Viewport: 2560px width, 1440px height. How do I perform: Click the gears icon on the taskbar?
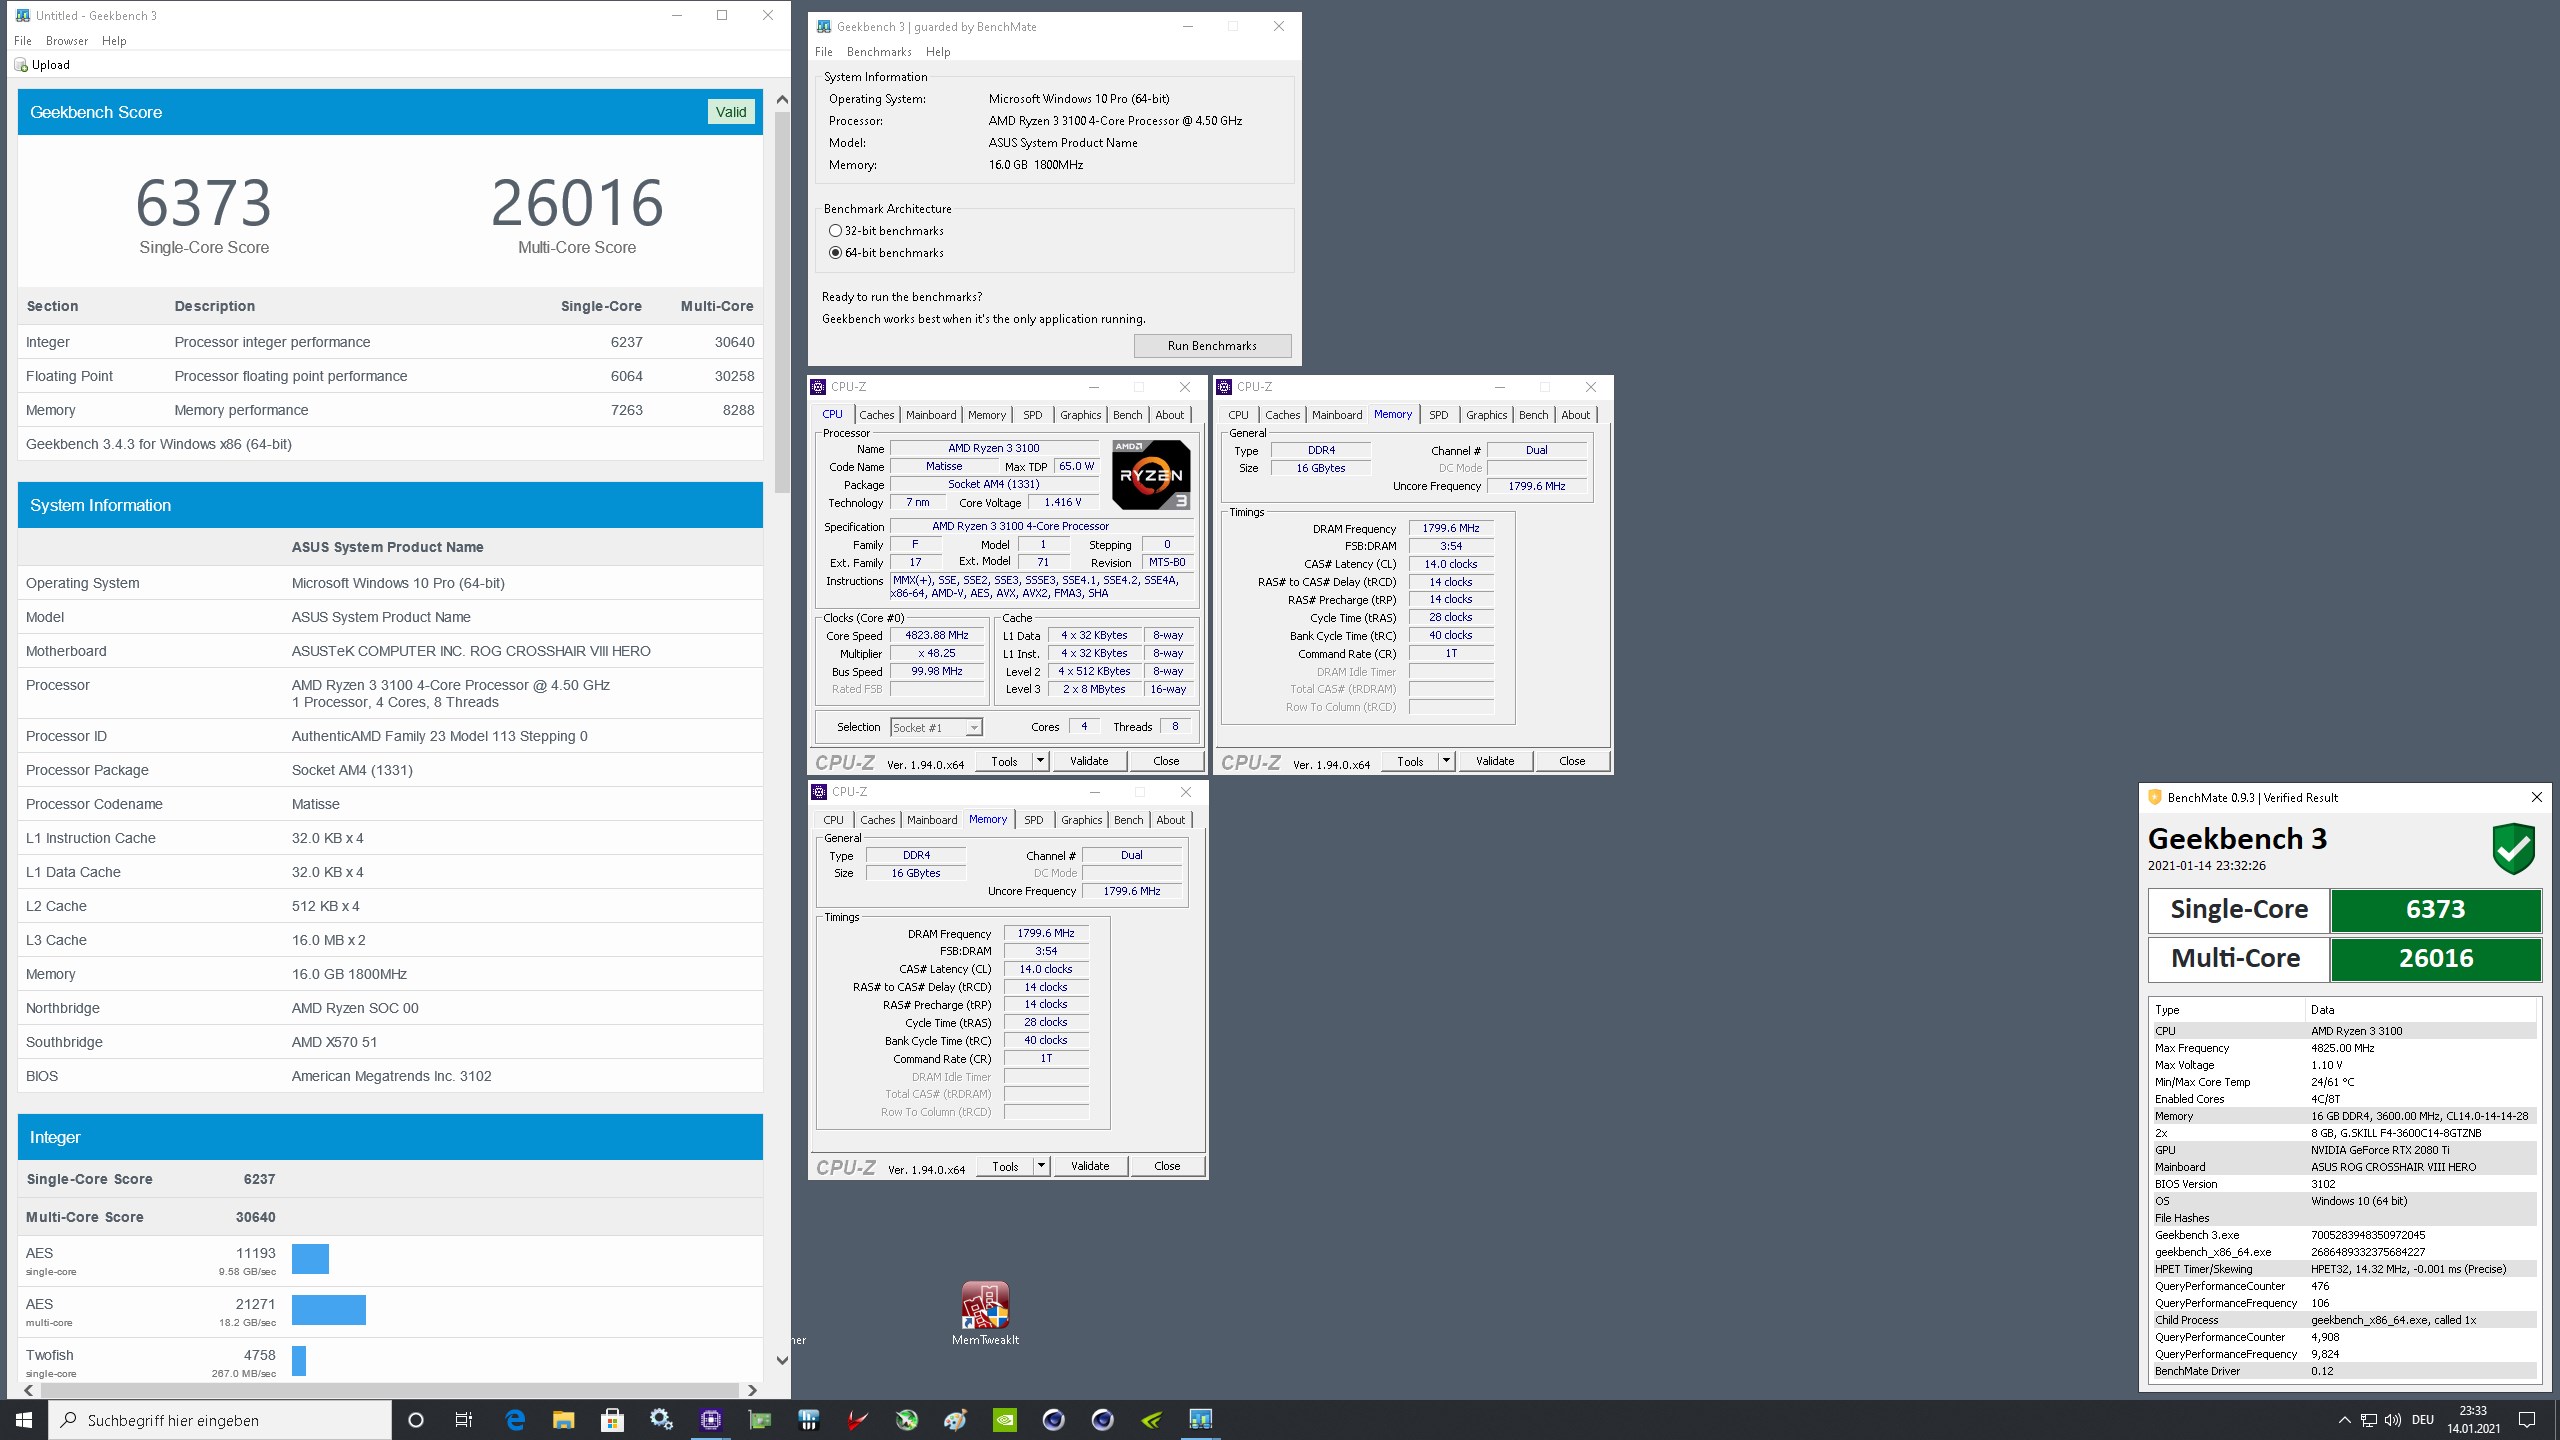(x=661, y=1420)
